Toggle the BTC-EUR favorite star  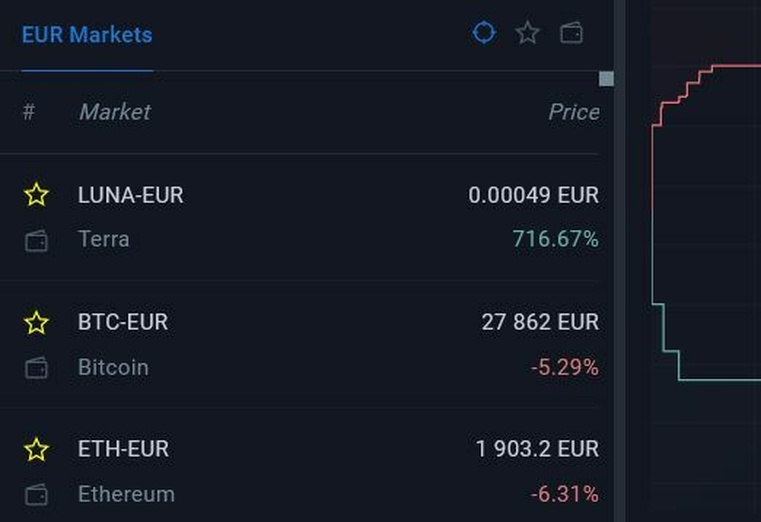36,323
